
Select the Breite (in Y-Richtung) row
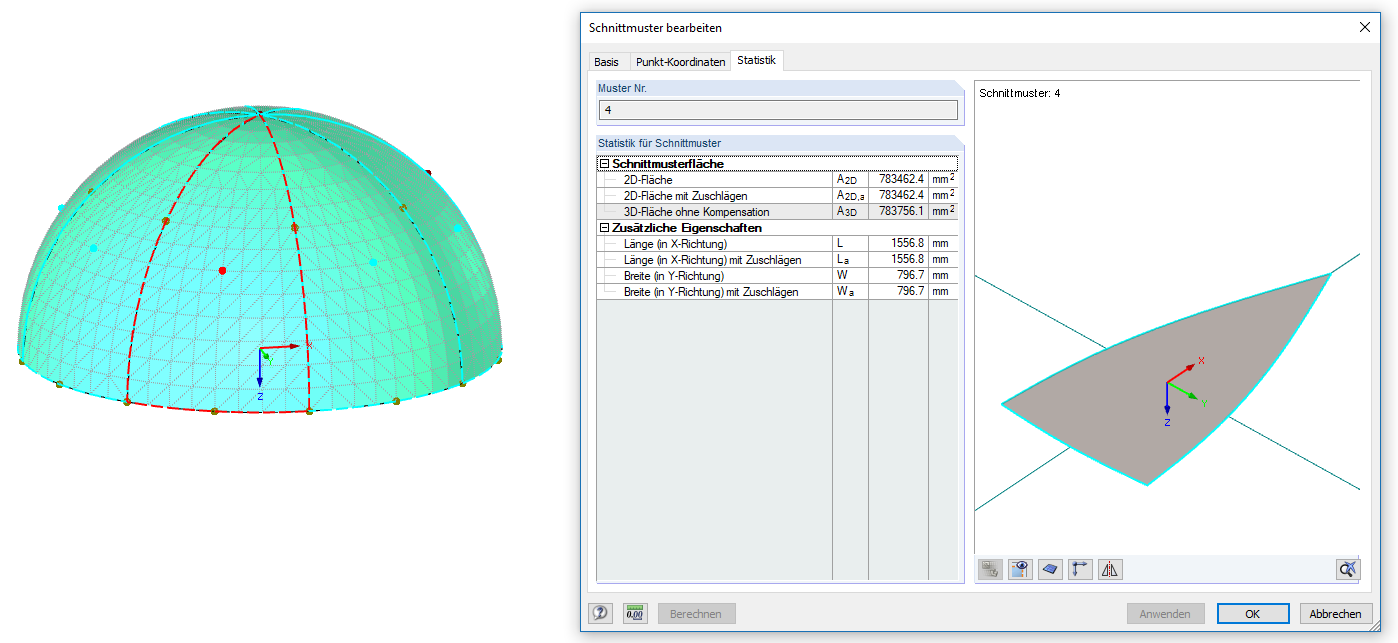[777, 275]
